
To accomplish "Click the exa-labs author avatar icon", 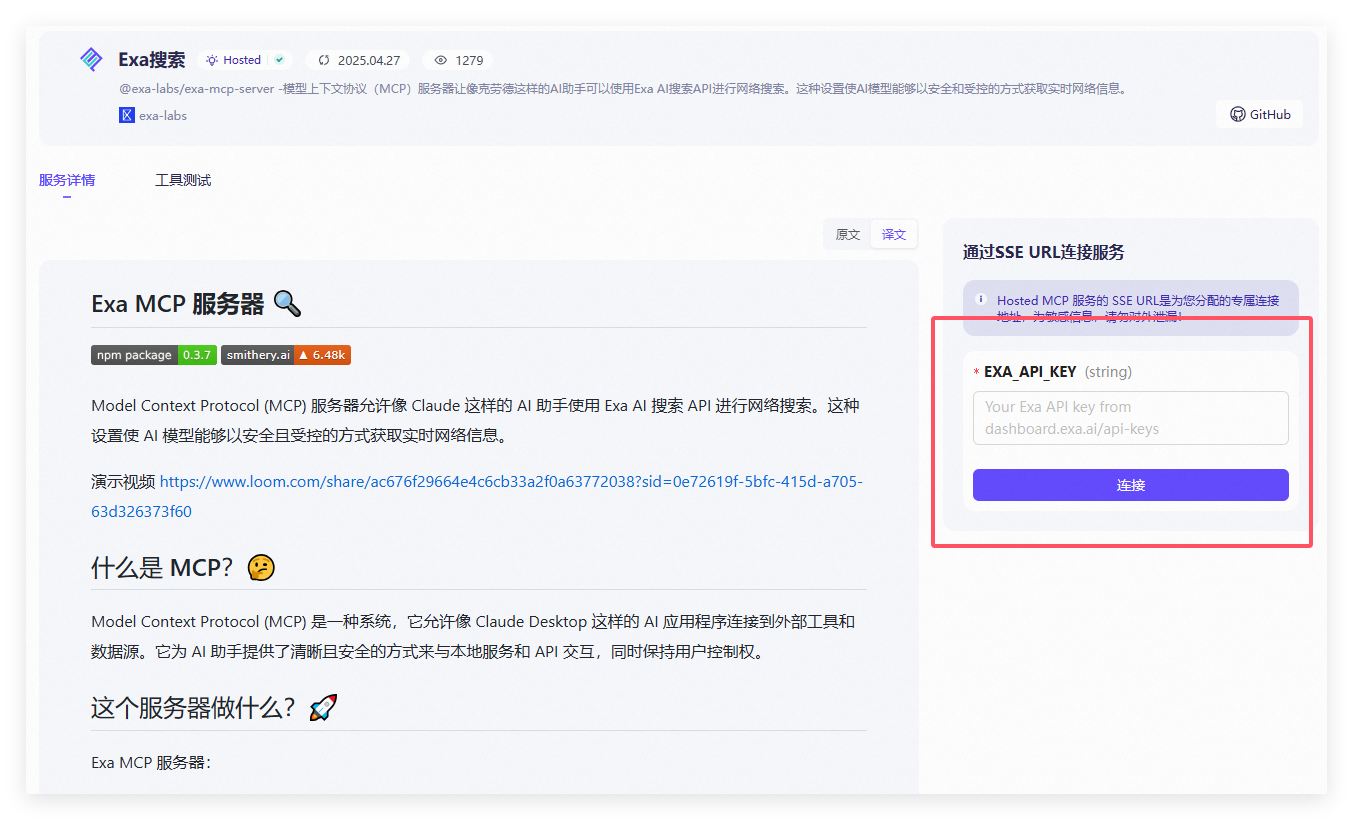I will [127, 115].
